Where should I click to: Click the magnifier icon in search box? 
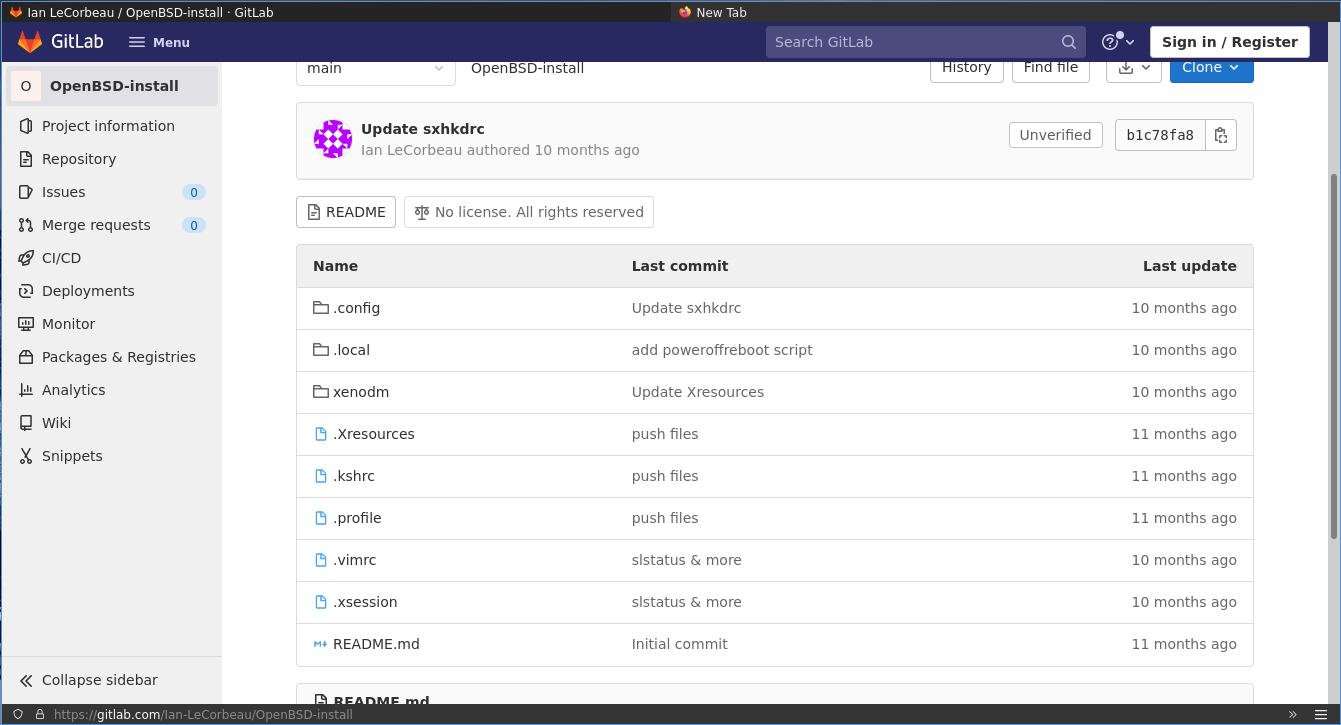[x=1069, y=42]
